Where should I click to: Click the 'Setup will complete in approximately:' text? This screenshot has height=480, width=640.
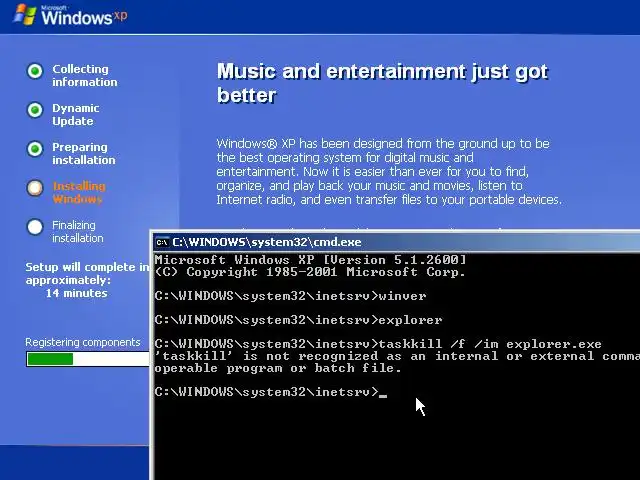[x=87, y=273]
